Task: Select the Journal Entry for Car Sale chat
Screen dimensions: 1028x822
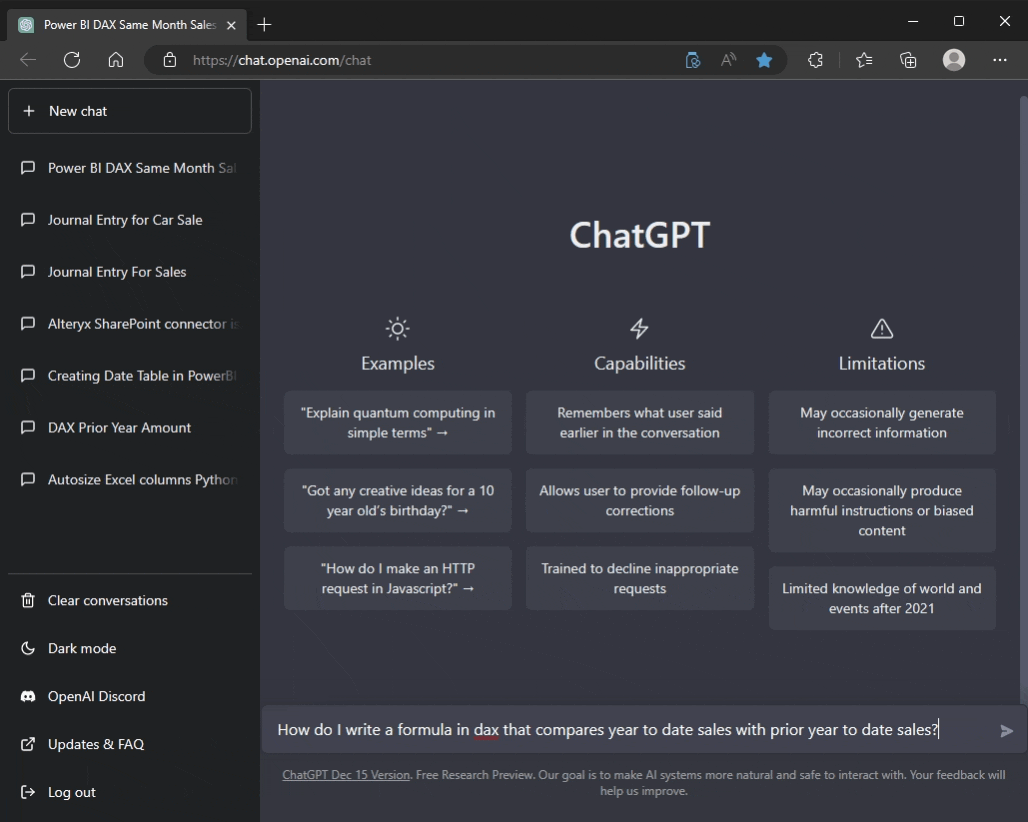Action: point(125,220)
